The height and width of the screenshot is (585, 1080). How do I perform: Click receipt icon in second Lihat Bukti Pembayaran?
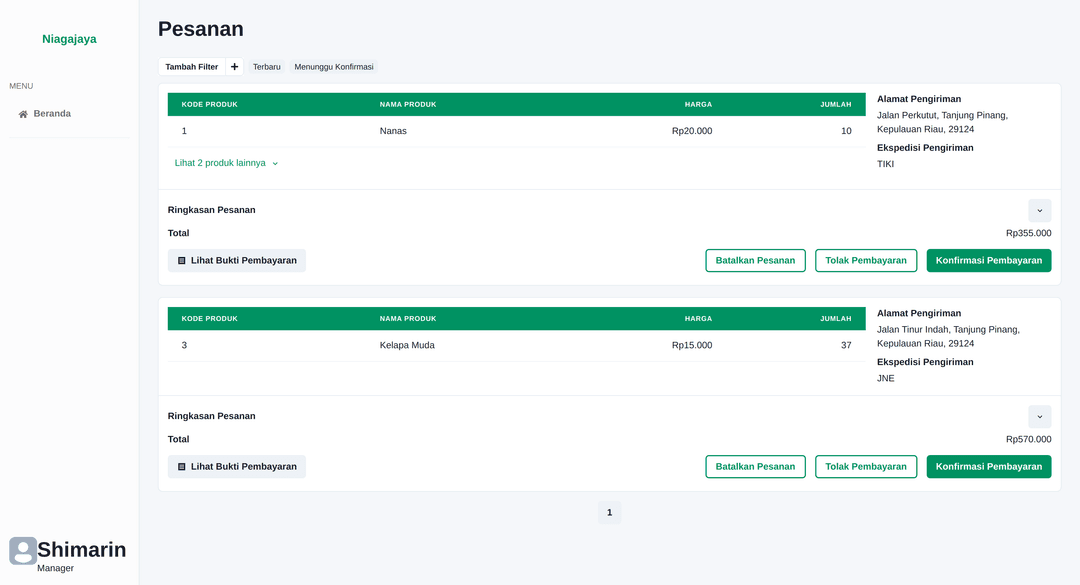[182, 467]
